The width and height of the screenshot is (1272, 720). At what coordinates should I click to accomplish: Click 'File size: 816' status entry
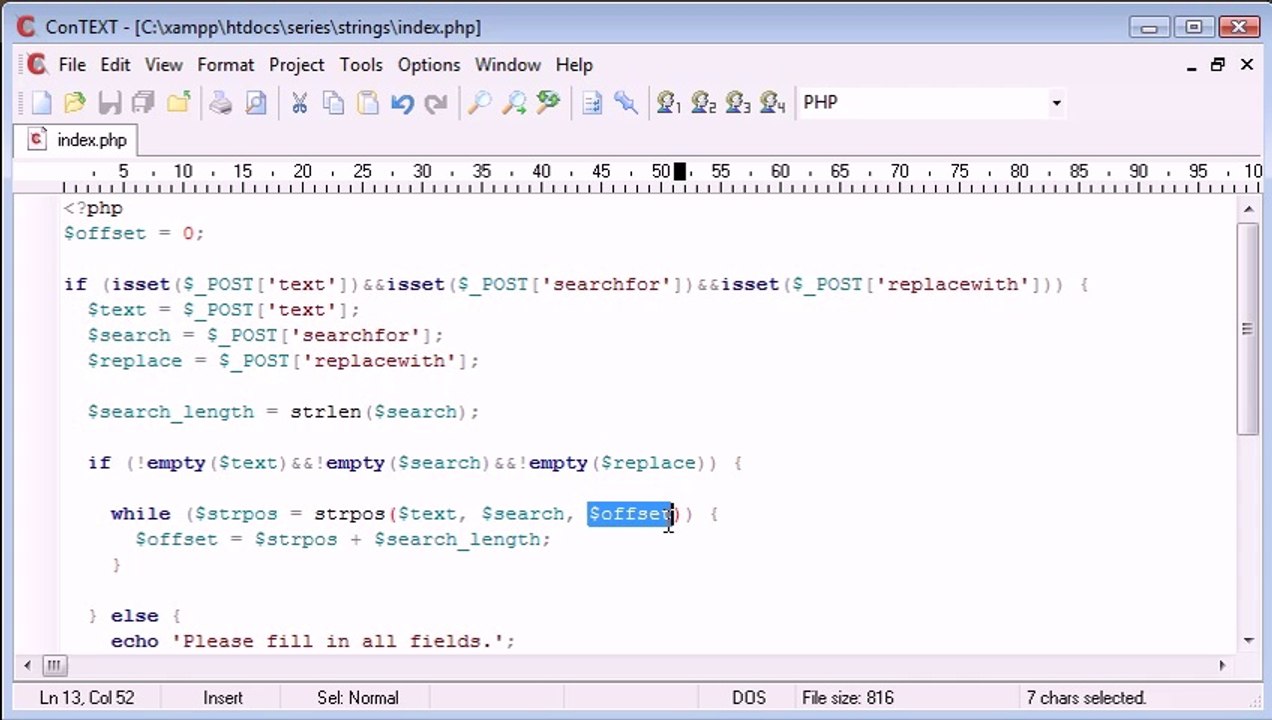(x=848, y=698)
